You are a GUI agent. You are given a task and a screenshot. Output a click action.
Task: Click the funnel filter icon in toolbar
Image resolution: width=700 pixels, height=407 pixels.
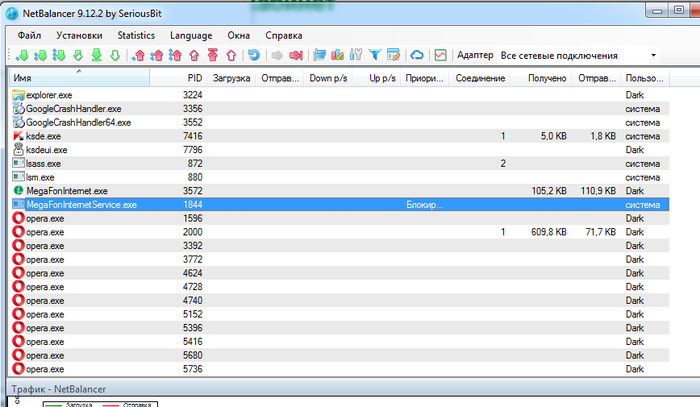(375, 55)
